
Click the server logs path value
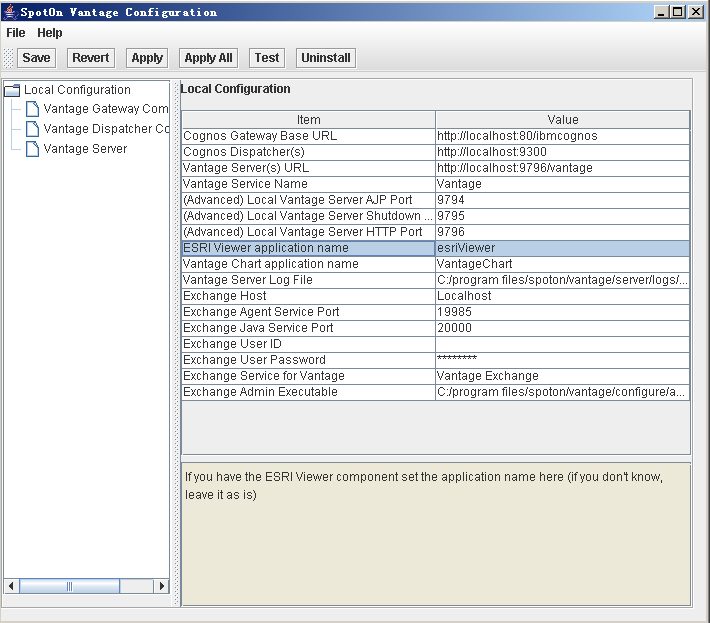coord(562,280)
